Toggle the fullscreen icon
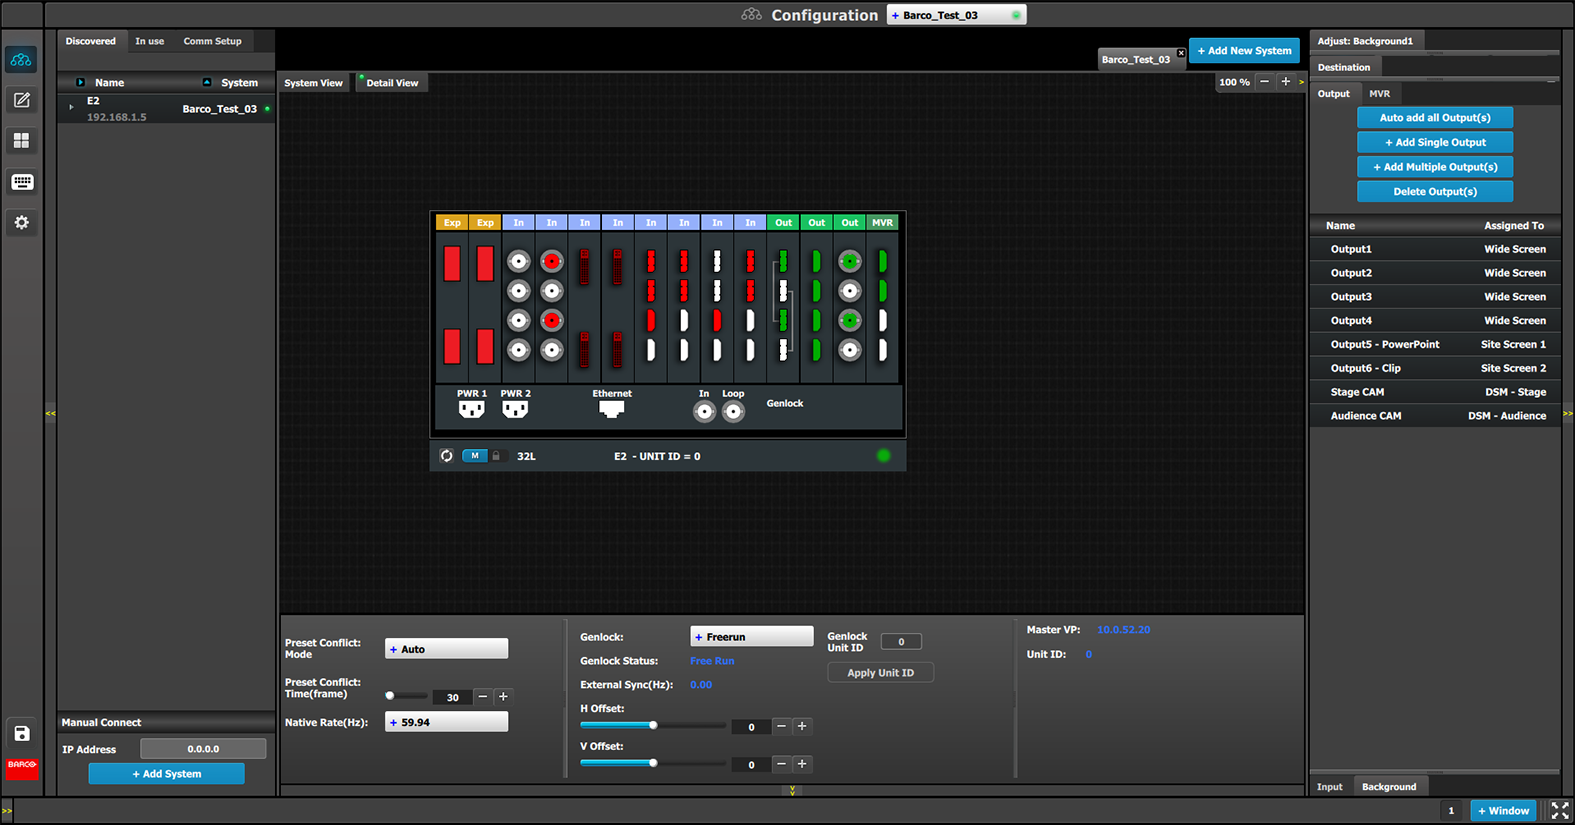The image size is (1575, 825). (1559, 811)
